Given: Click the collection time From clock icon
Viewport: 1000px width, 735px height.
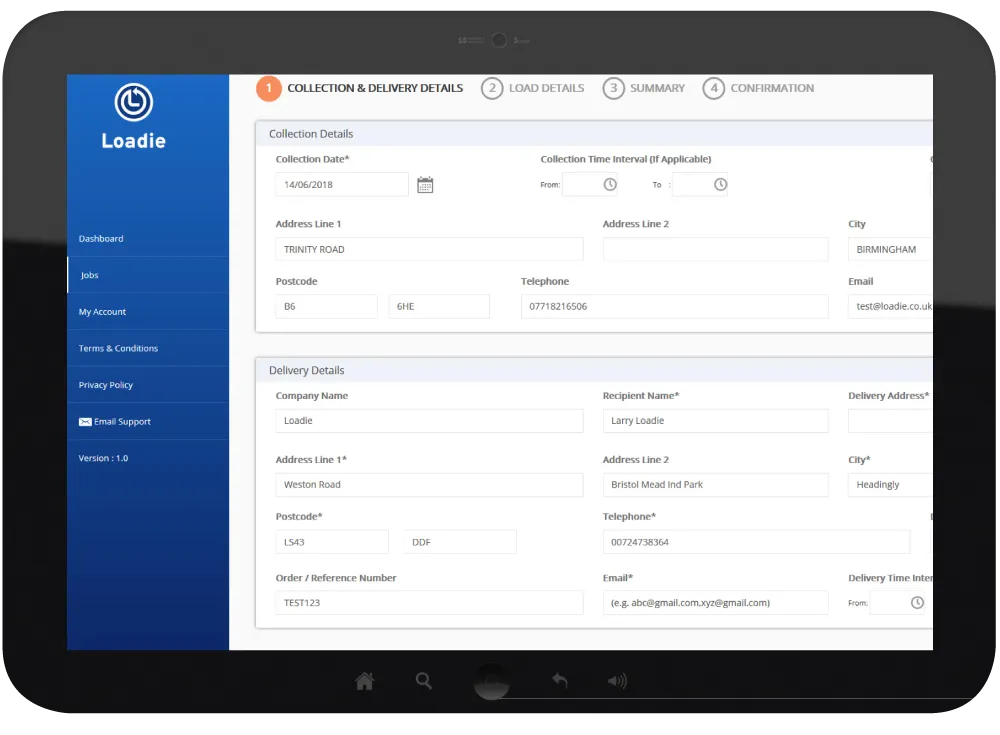Looking at the screenshot, I should pos(610,184).
